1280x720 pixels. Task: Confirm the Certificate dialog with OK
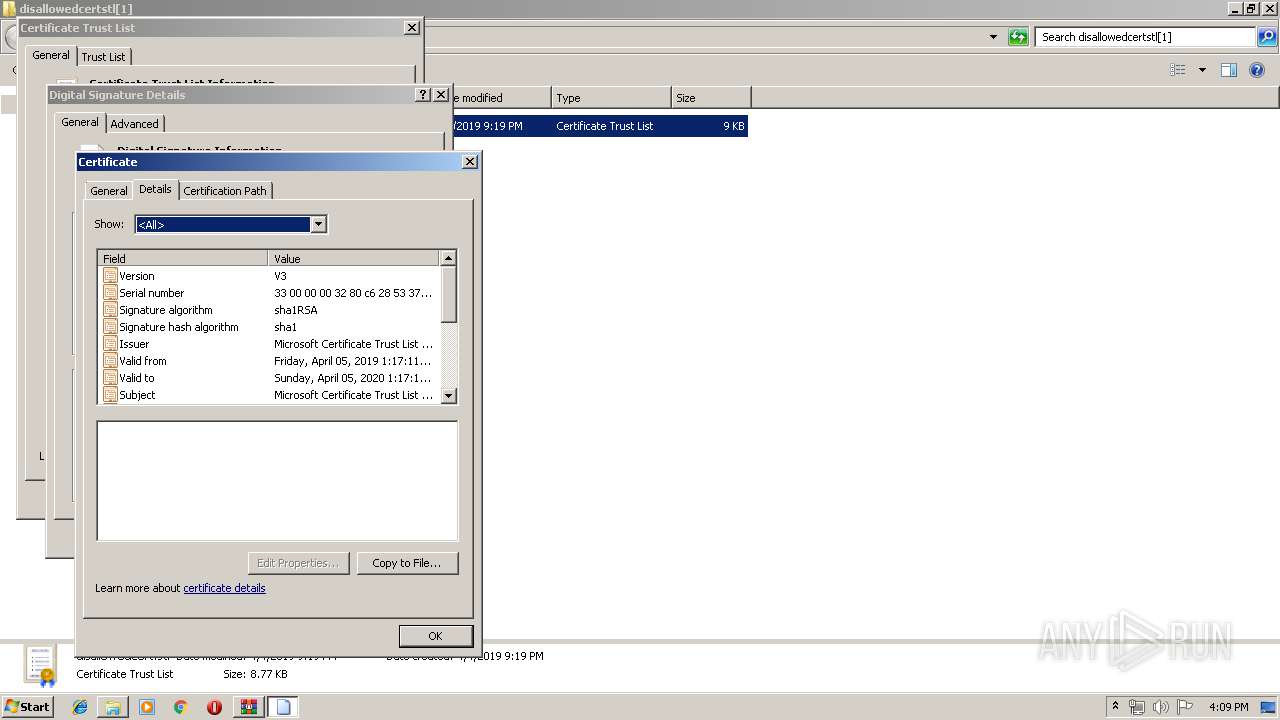[435, 636]
